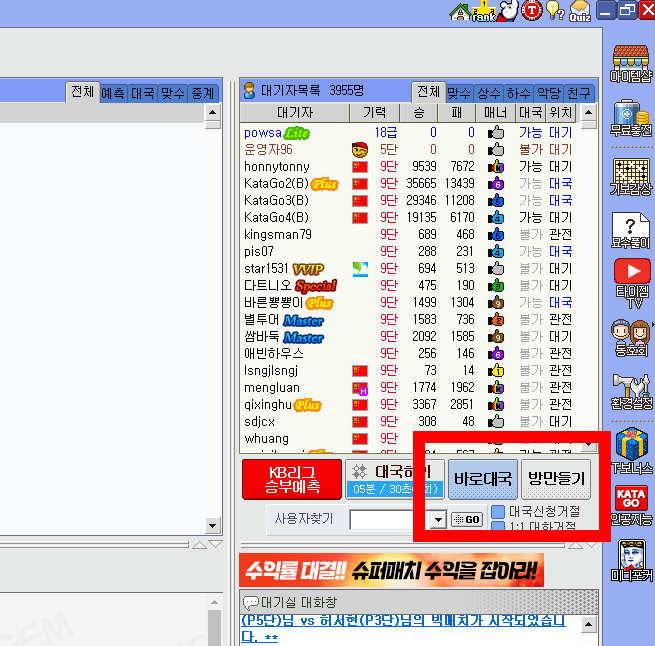
Task: Select user sdjcx in waiting list
Action: pos(408,422)
